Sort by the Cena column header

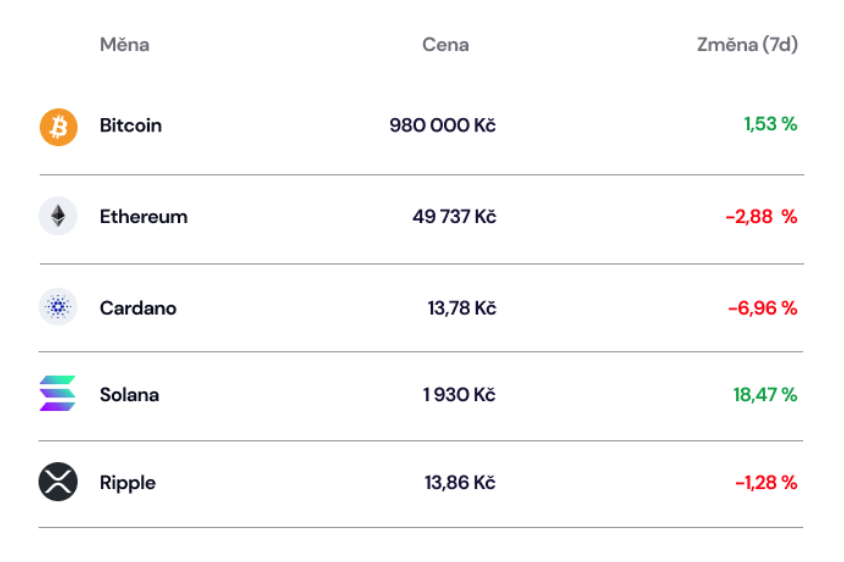point(445,45)
